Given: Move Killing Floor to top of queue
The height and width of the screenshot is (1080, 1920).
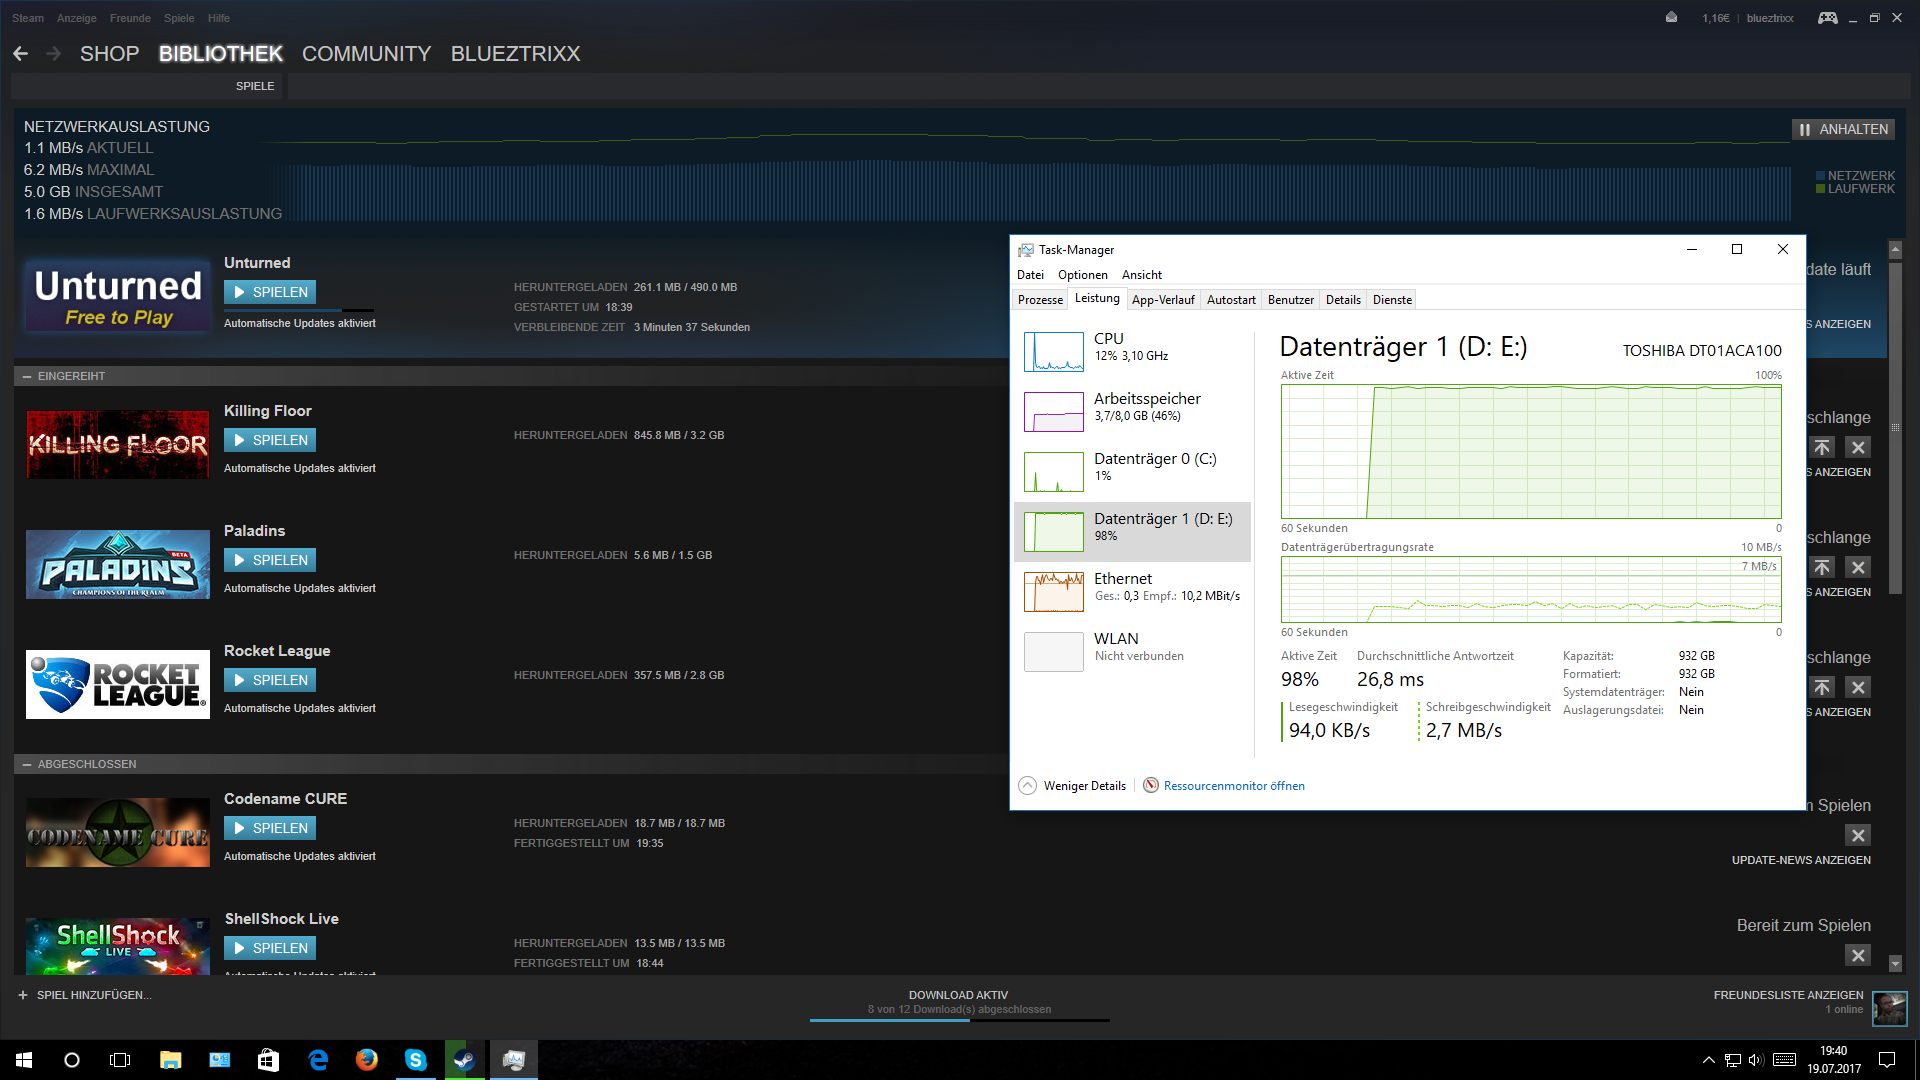Looking at the screenshot, I should coord(1822,447).
